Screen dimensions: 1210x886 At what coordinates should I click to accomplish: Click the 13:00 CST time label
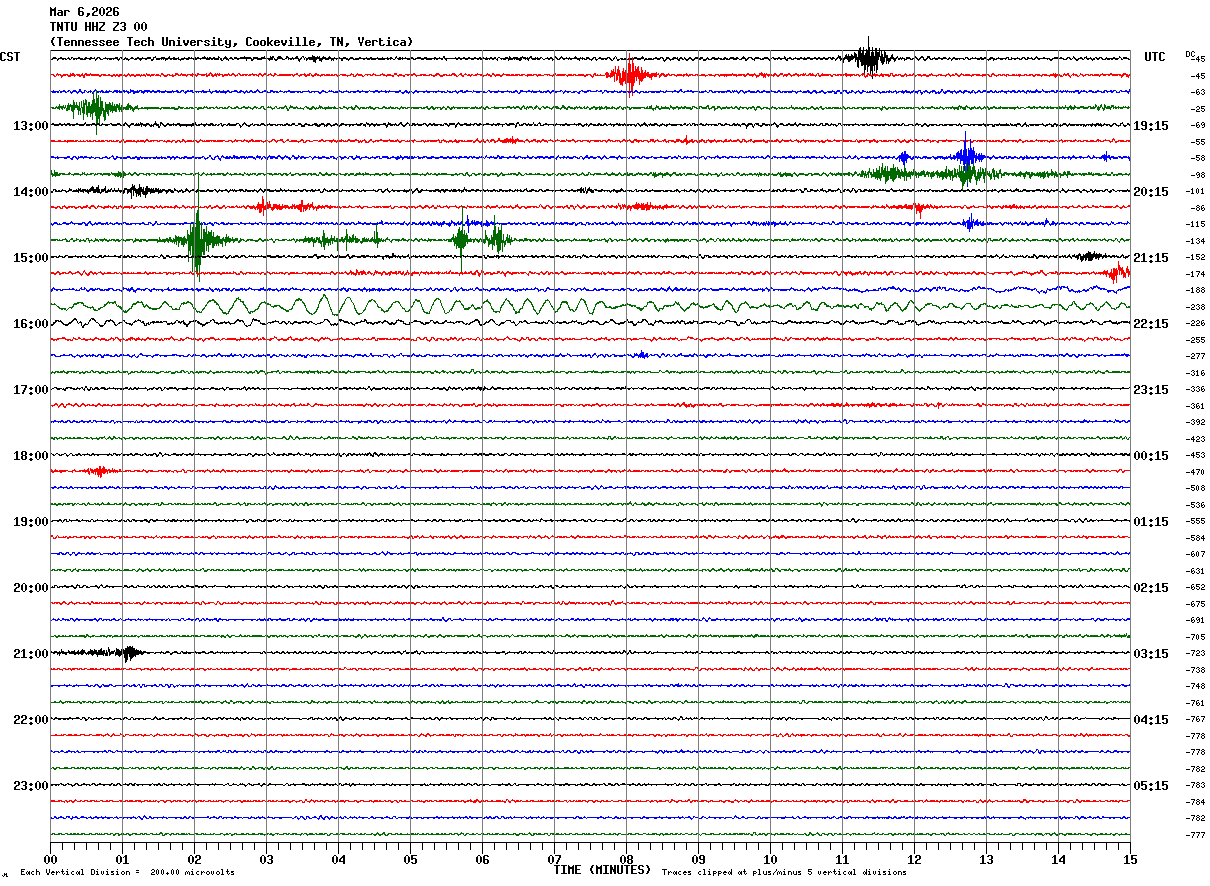point(30,126)
